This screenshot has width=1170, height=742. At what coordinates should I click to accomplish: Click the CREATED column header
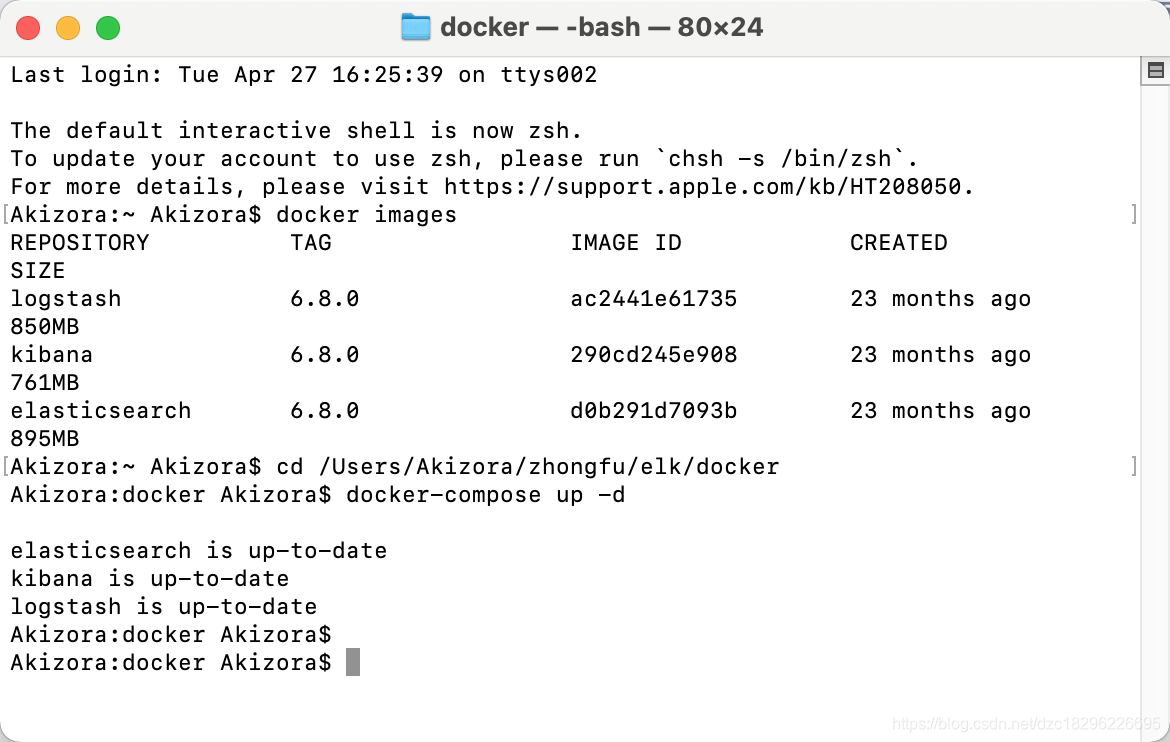click(x=898, y=243)
